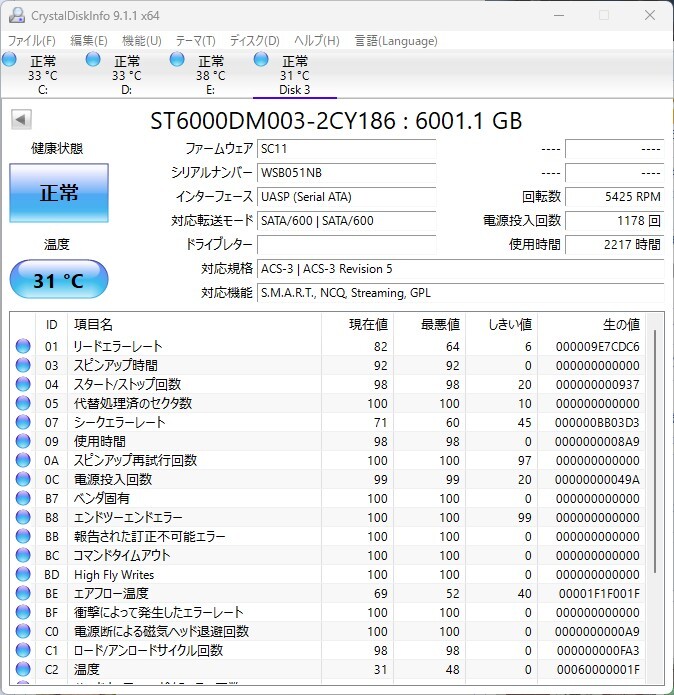
Task: Click the status orb for ID 0C row
Action: [23, 480]
